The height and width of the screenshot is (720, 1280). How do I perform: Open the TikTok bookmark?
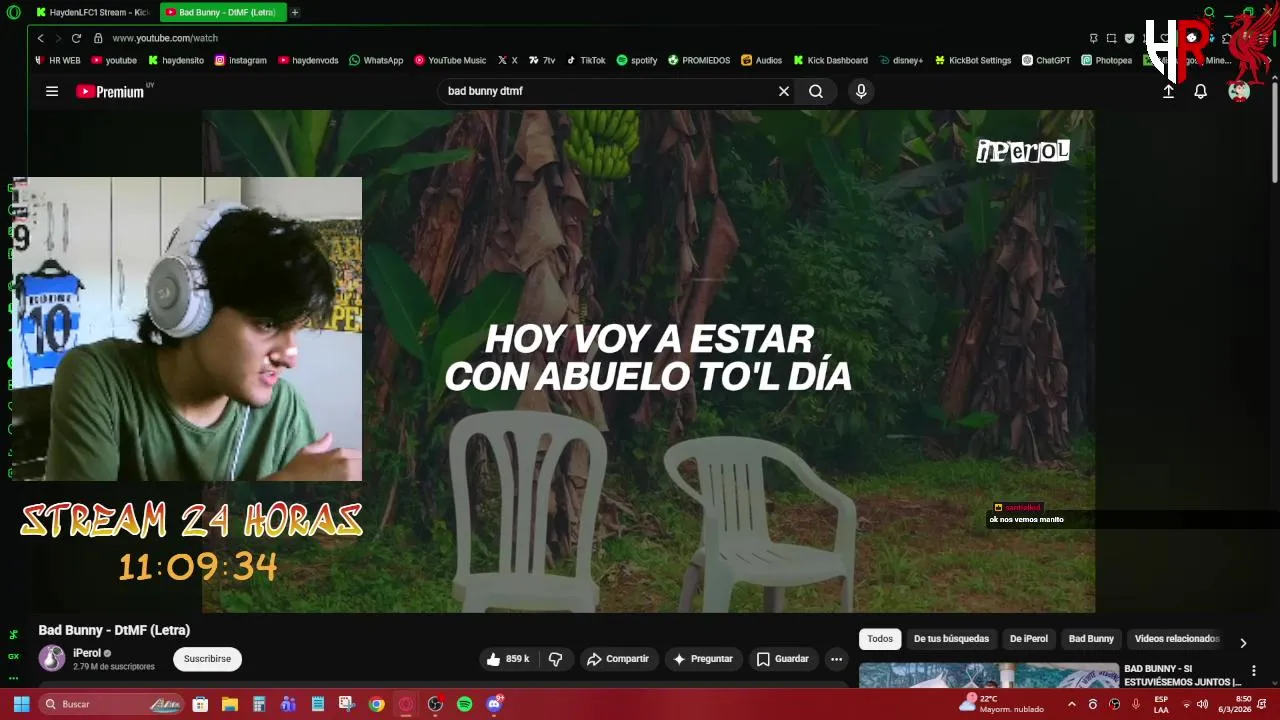click(586, 60)
